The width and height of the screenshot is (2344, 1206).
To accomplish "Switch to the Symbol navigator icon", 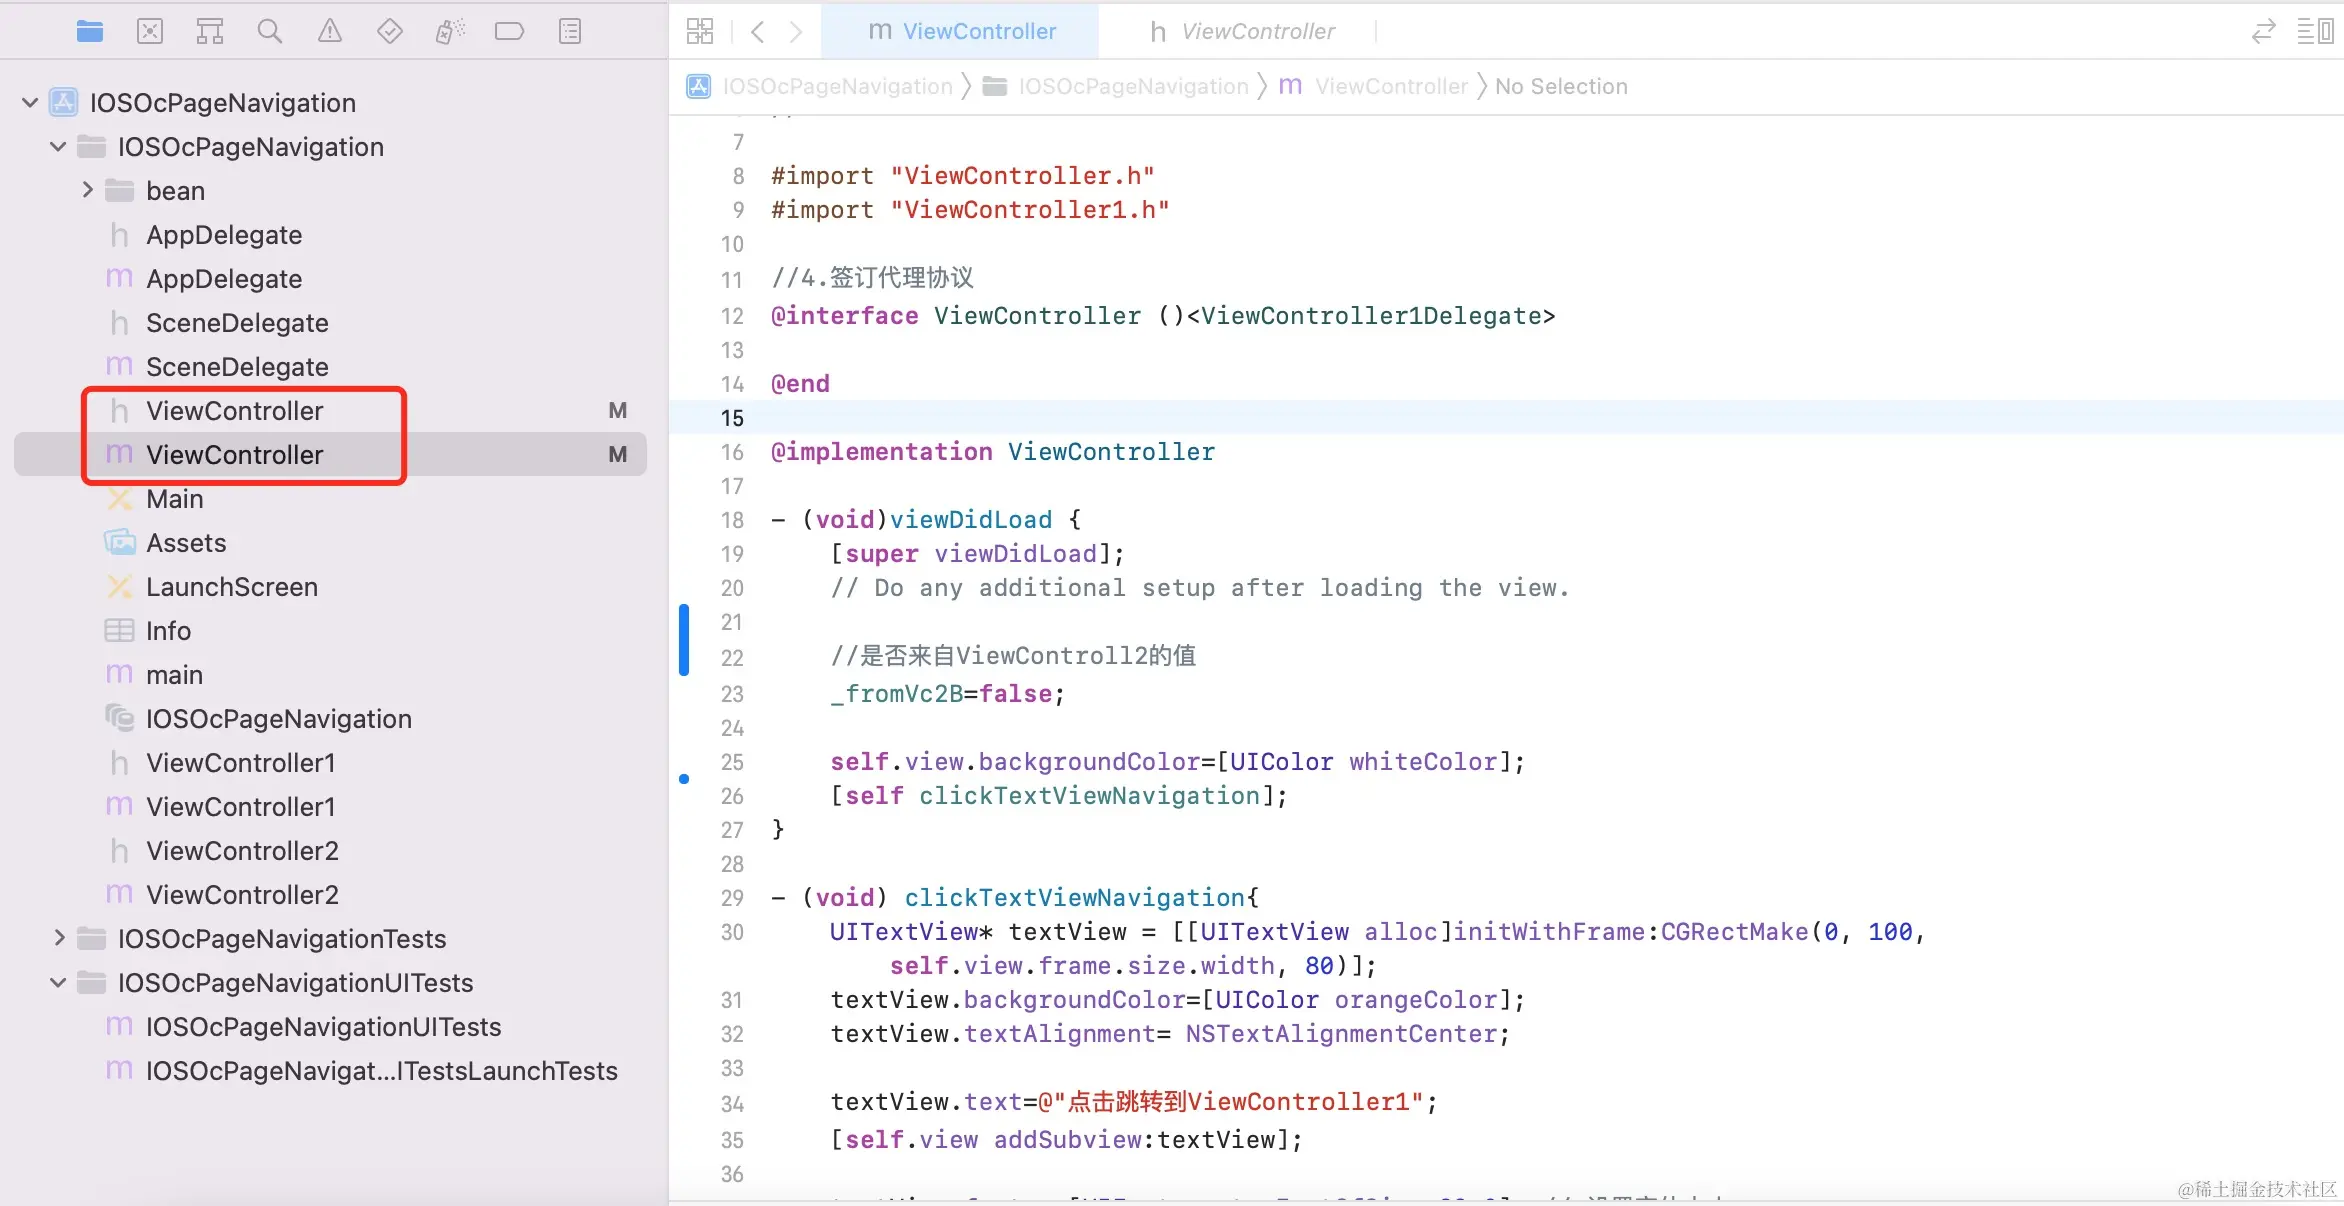I will click(x=210, y=32).
